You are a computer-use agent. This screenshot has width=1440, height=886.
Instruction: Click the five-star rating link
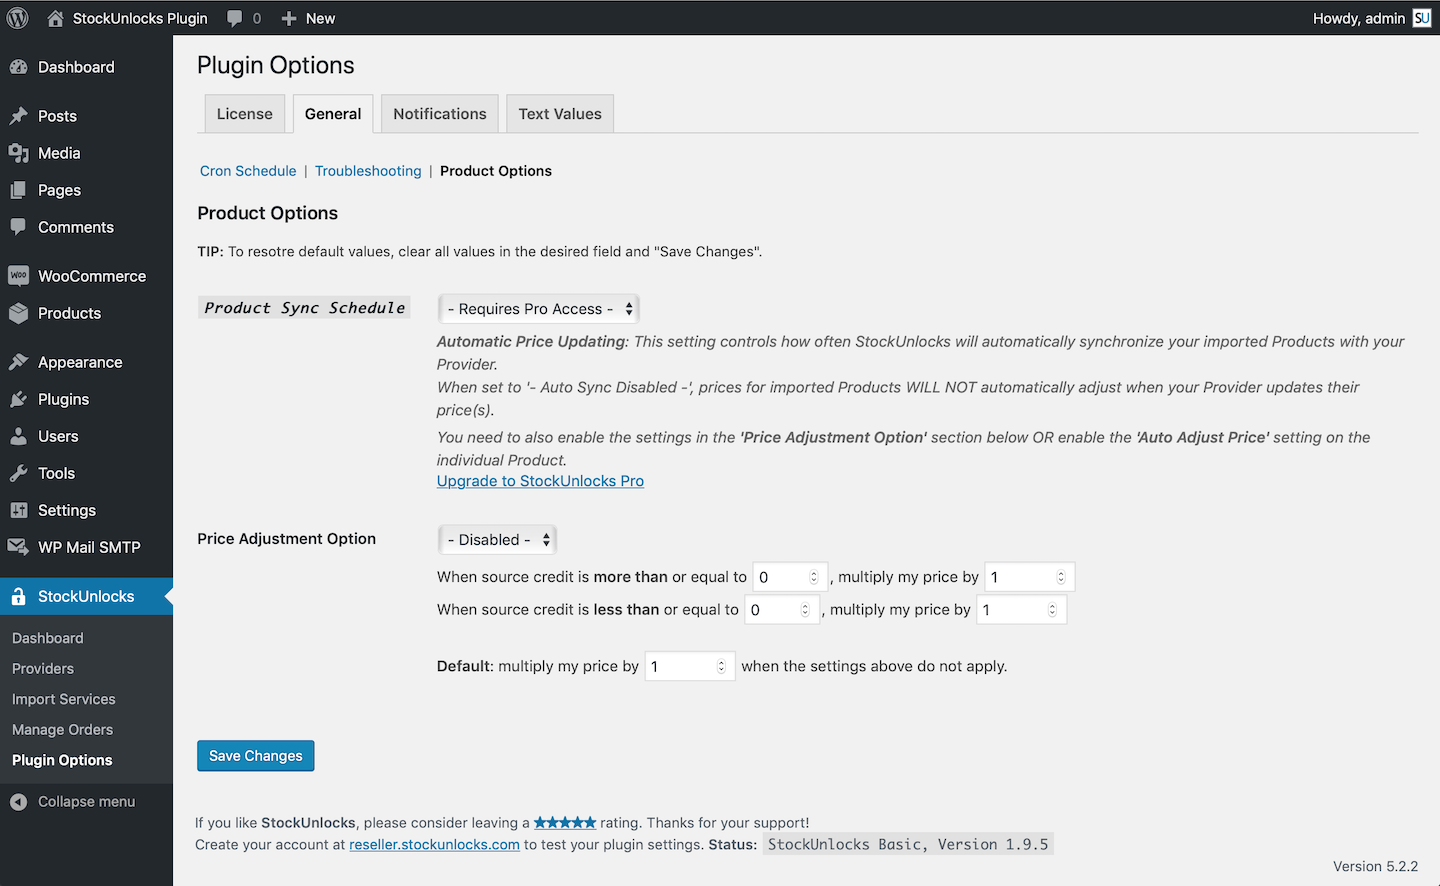click(x=565, y=822)
